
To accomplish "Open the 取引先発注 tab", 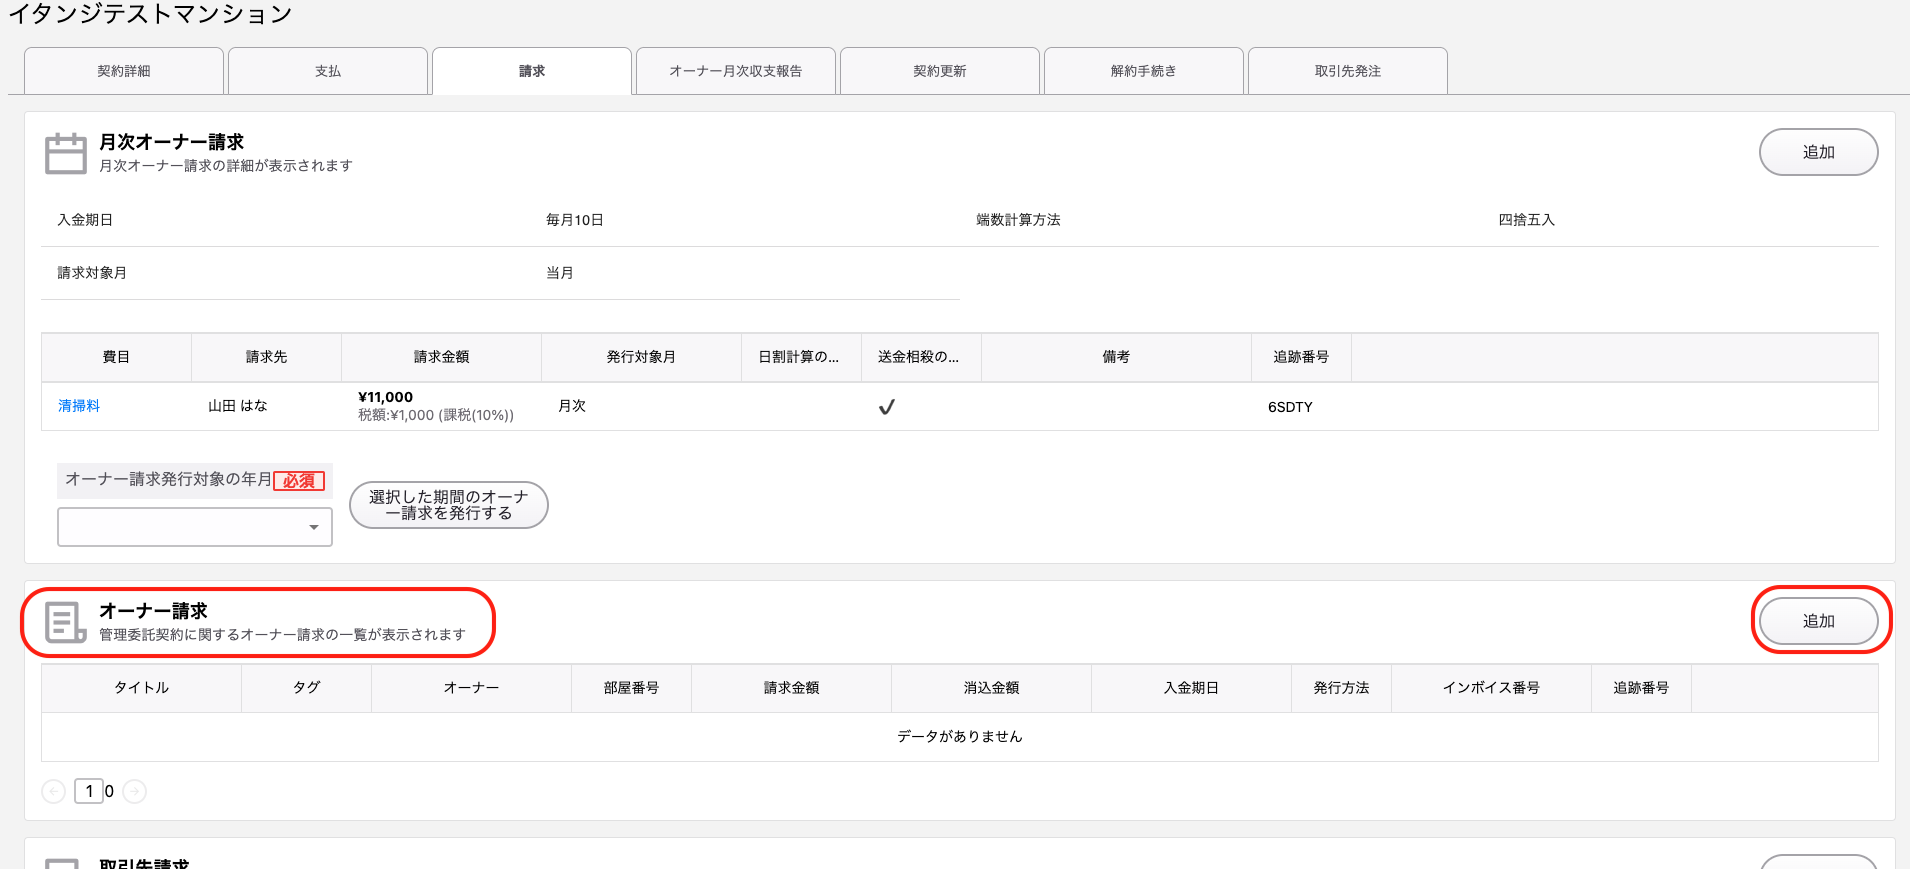I will (x=1348, y=71).
